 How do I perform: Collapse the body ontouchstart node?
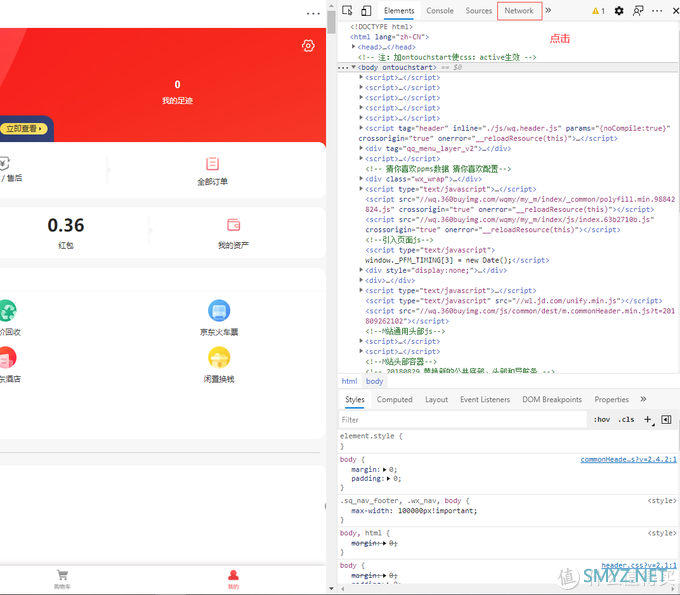point(353,67)
